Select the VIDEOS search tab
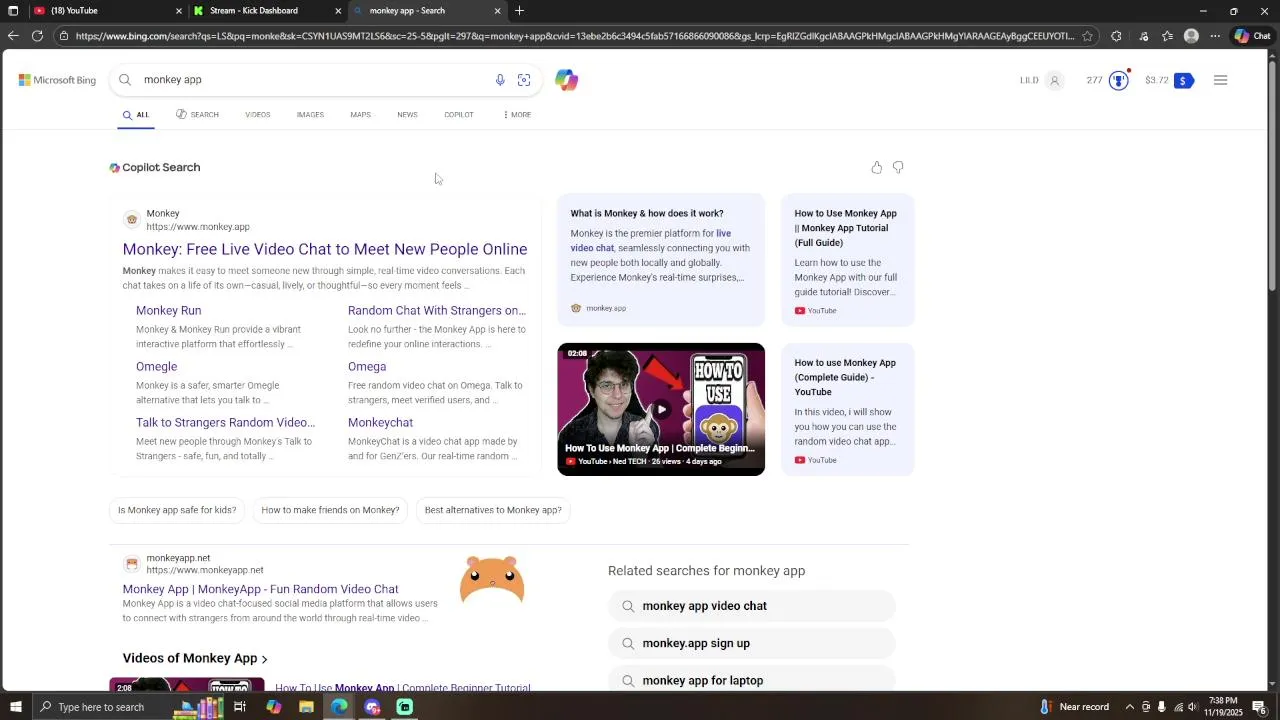Image resolution: width=1280 pixels, height=720 pixels. click(258, 115)
